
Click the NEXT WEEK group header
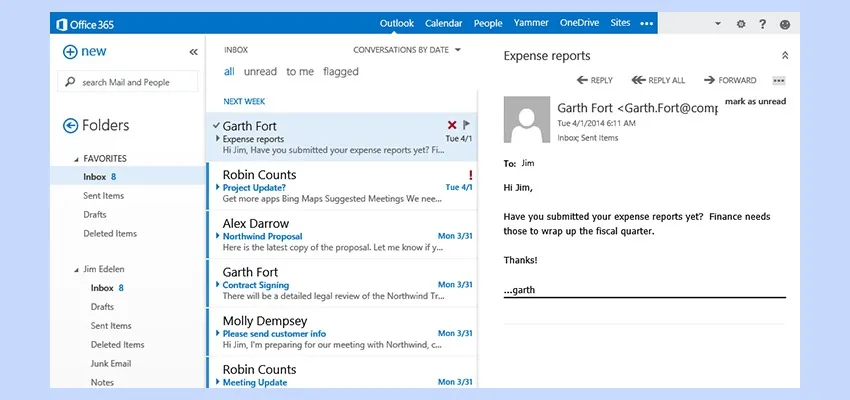tap(244, 101)
